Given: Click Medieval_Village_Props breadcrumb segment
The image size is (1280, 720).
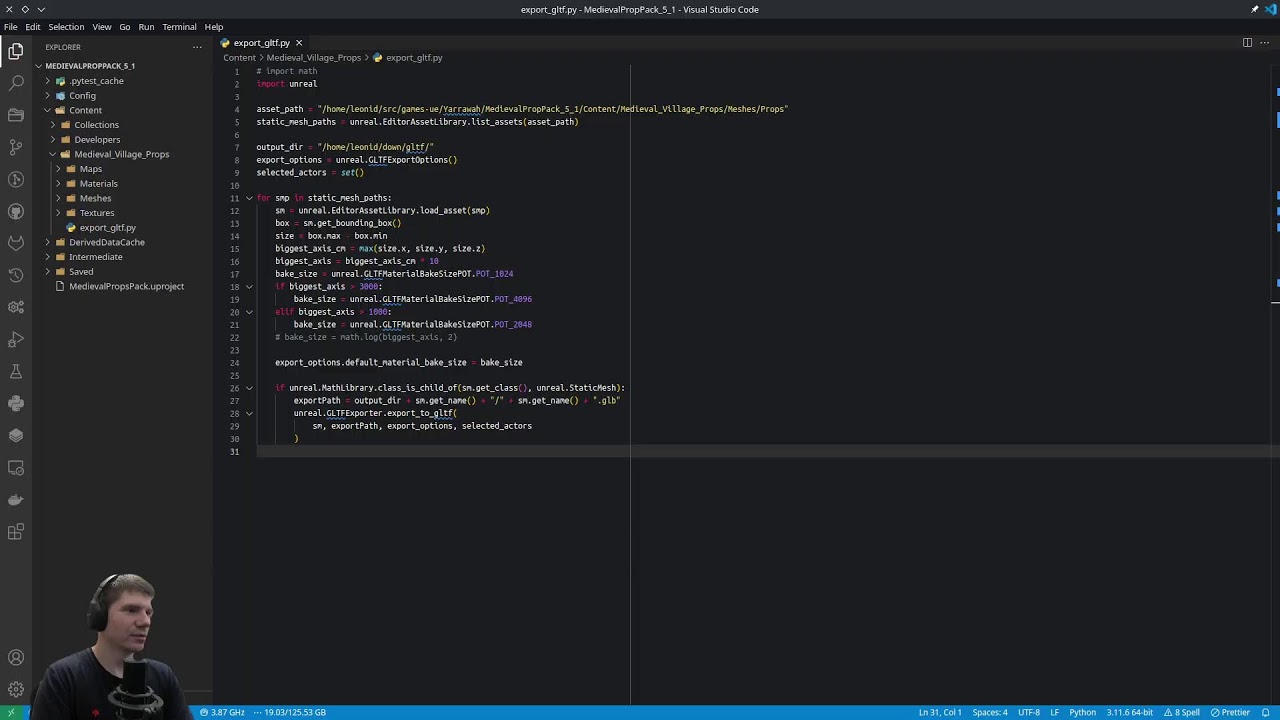Looking at the screenshot, I should click(x=313, y=58).
